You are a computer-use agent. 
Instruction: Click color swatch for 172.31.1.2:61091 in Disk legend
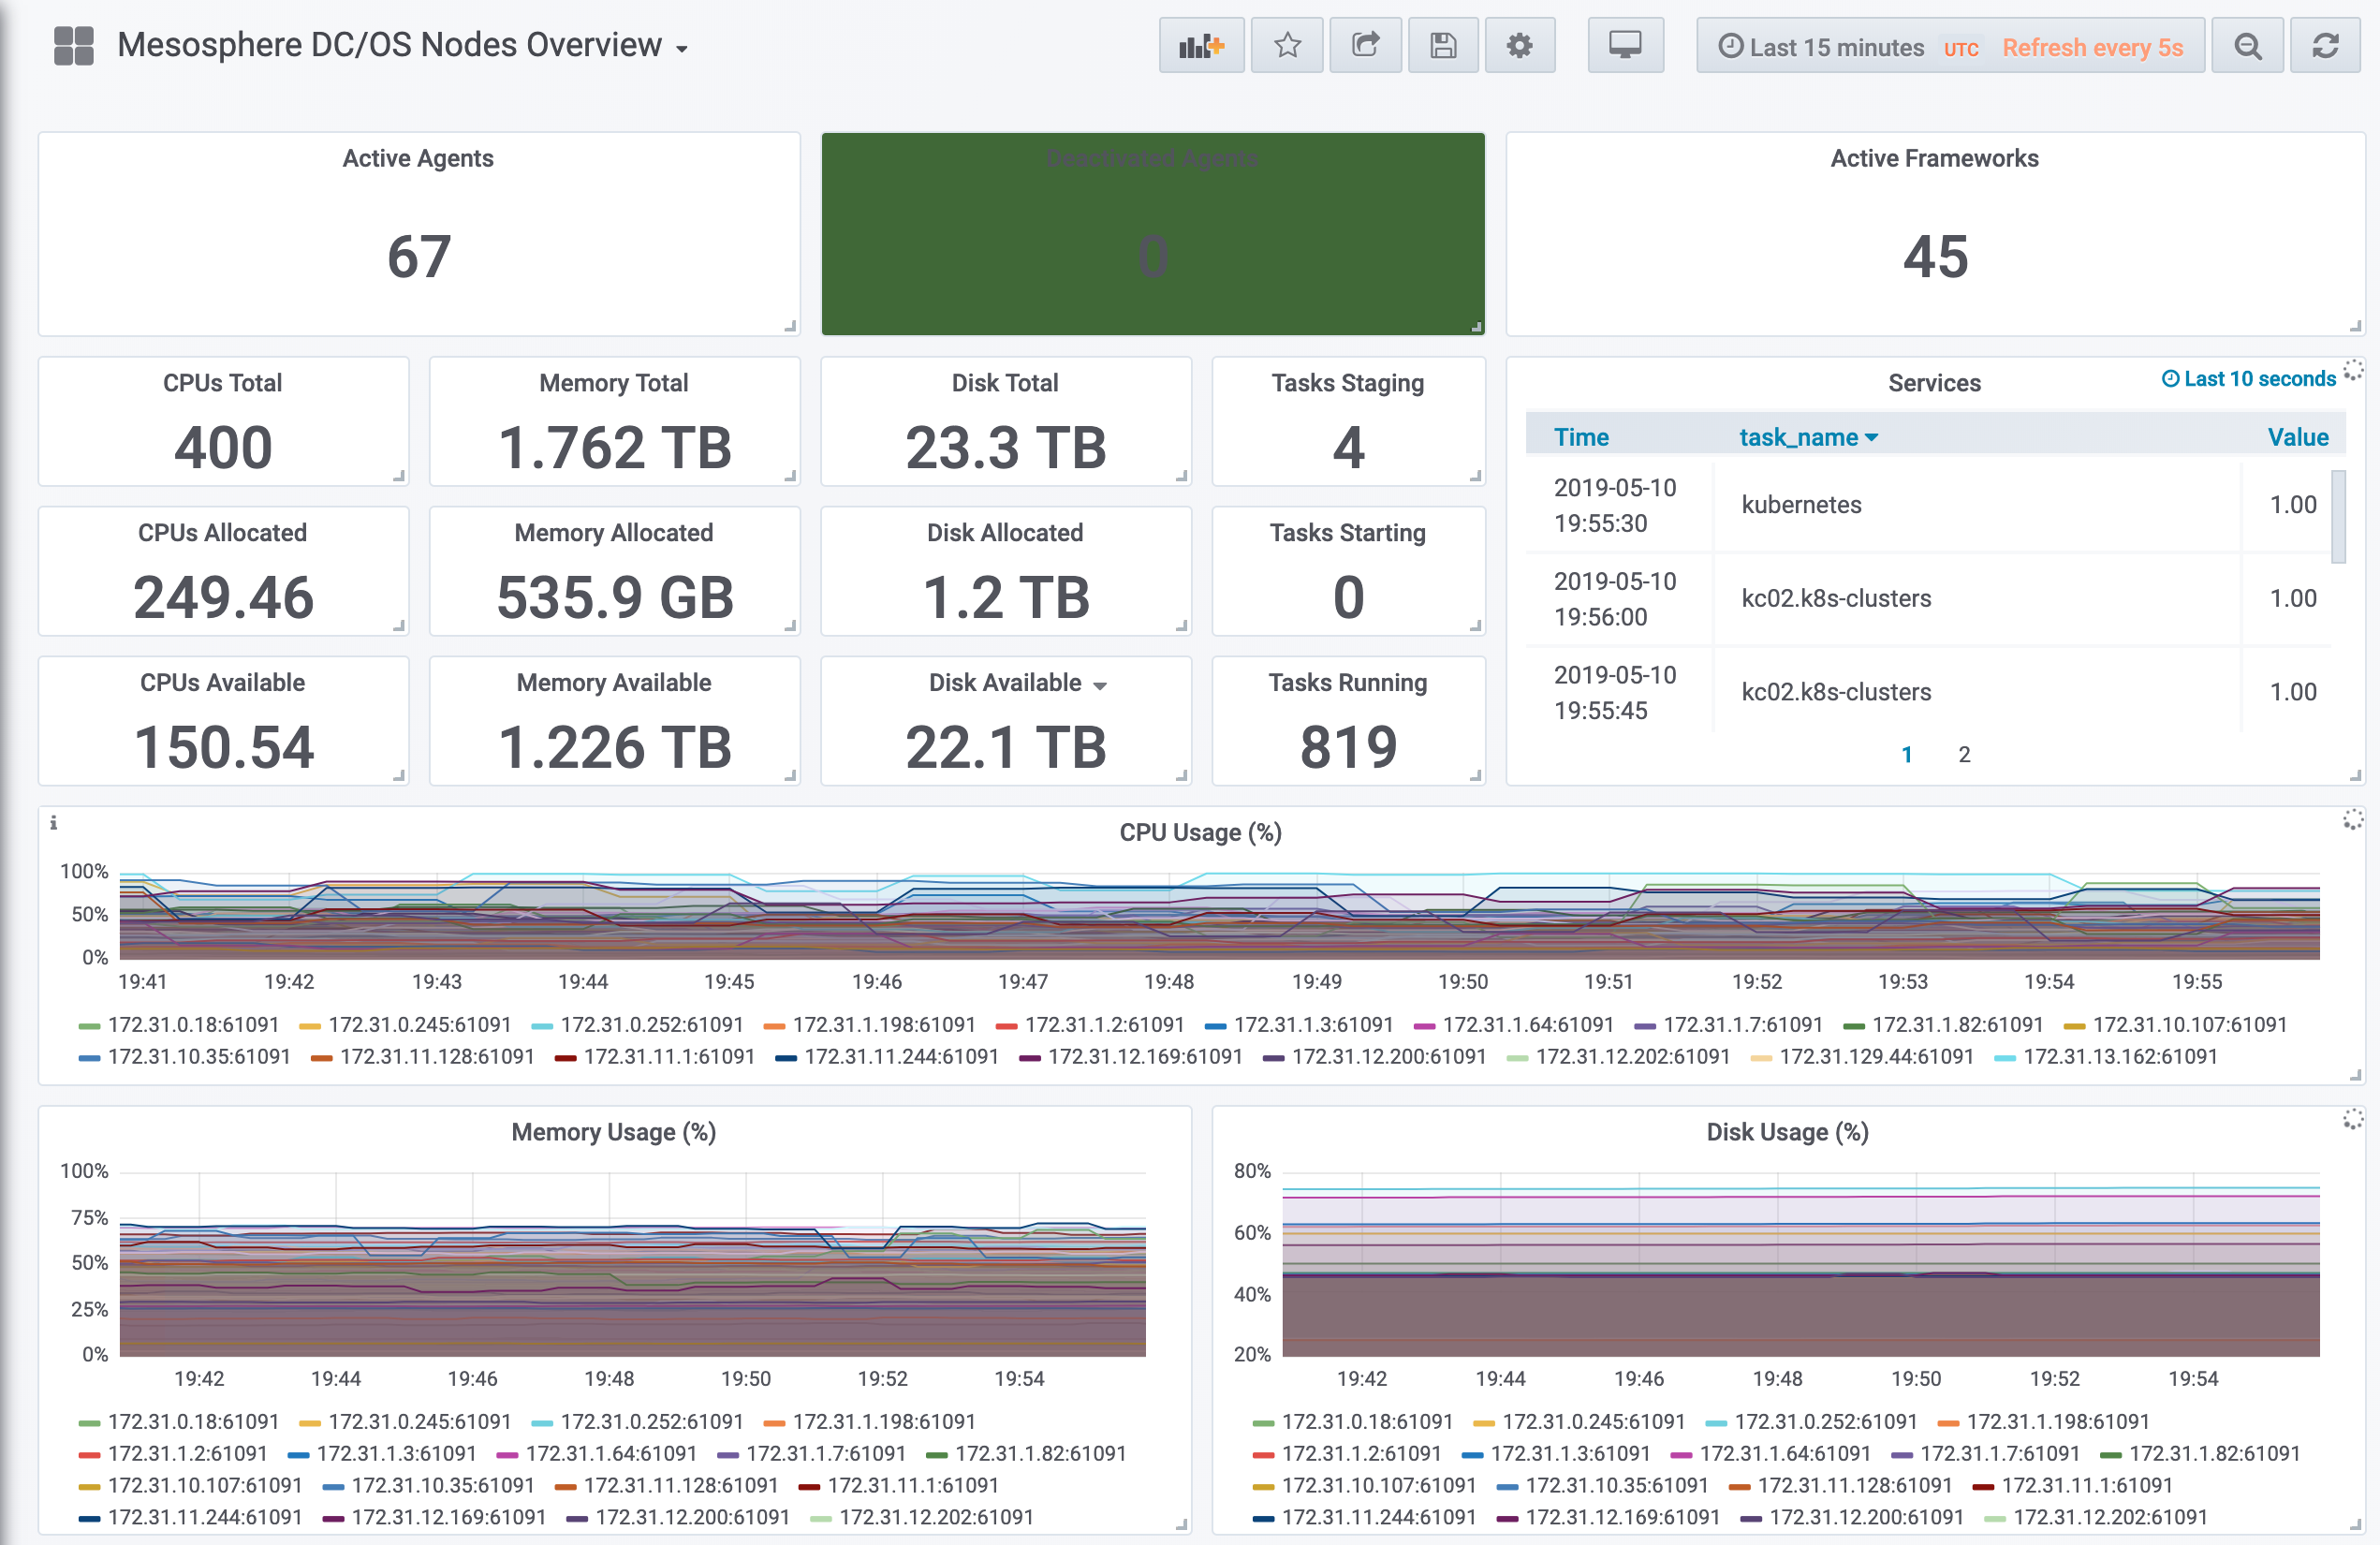tap(1263, 1456)
